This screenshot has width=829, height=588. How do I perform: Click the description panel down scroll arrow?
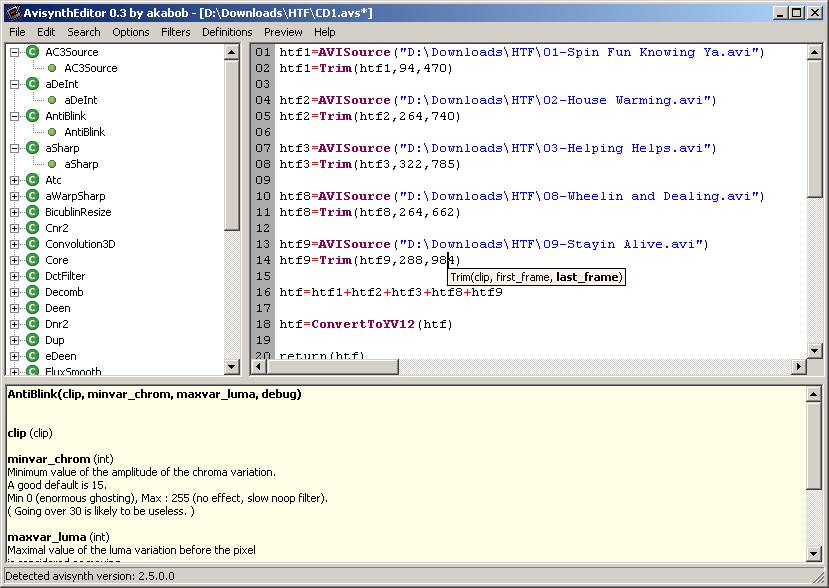point(814,554)
